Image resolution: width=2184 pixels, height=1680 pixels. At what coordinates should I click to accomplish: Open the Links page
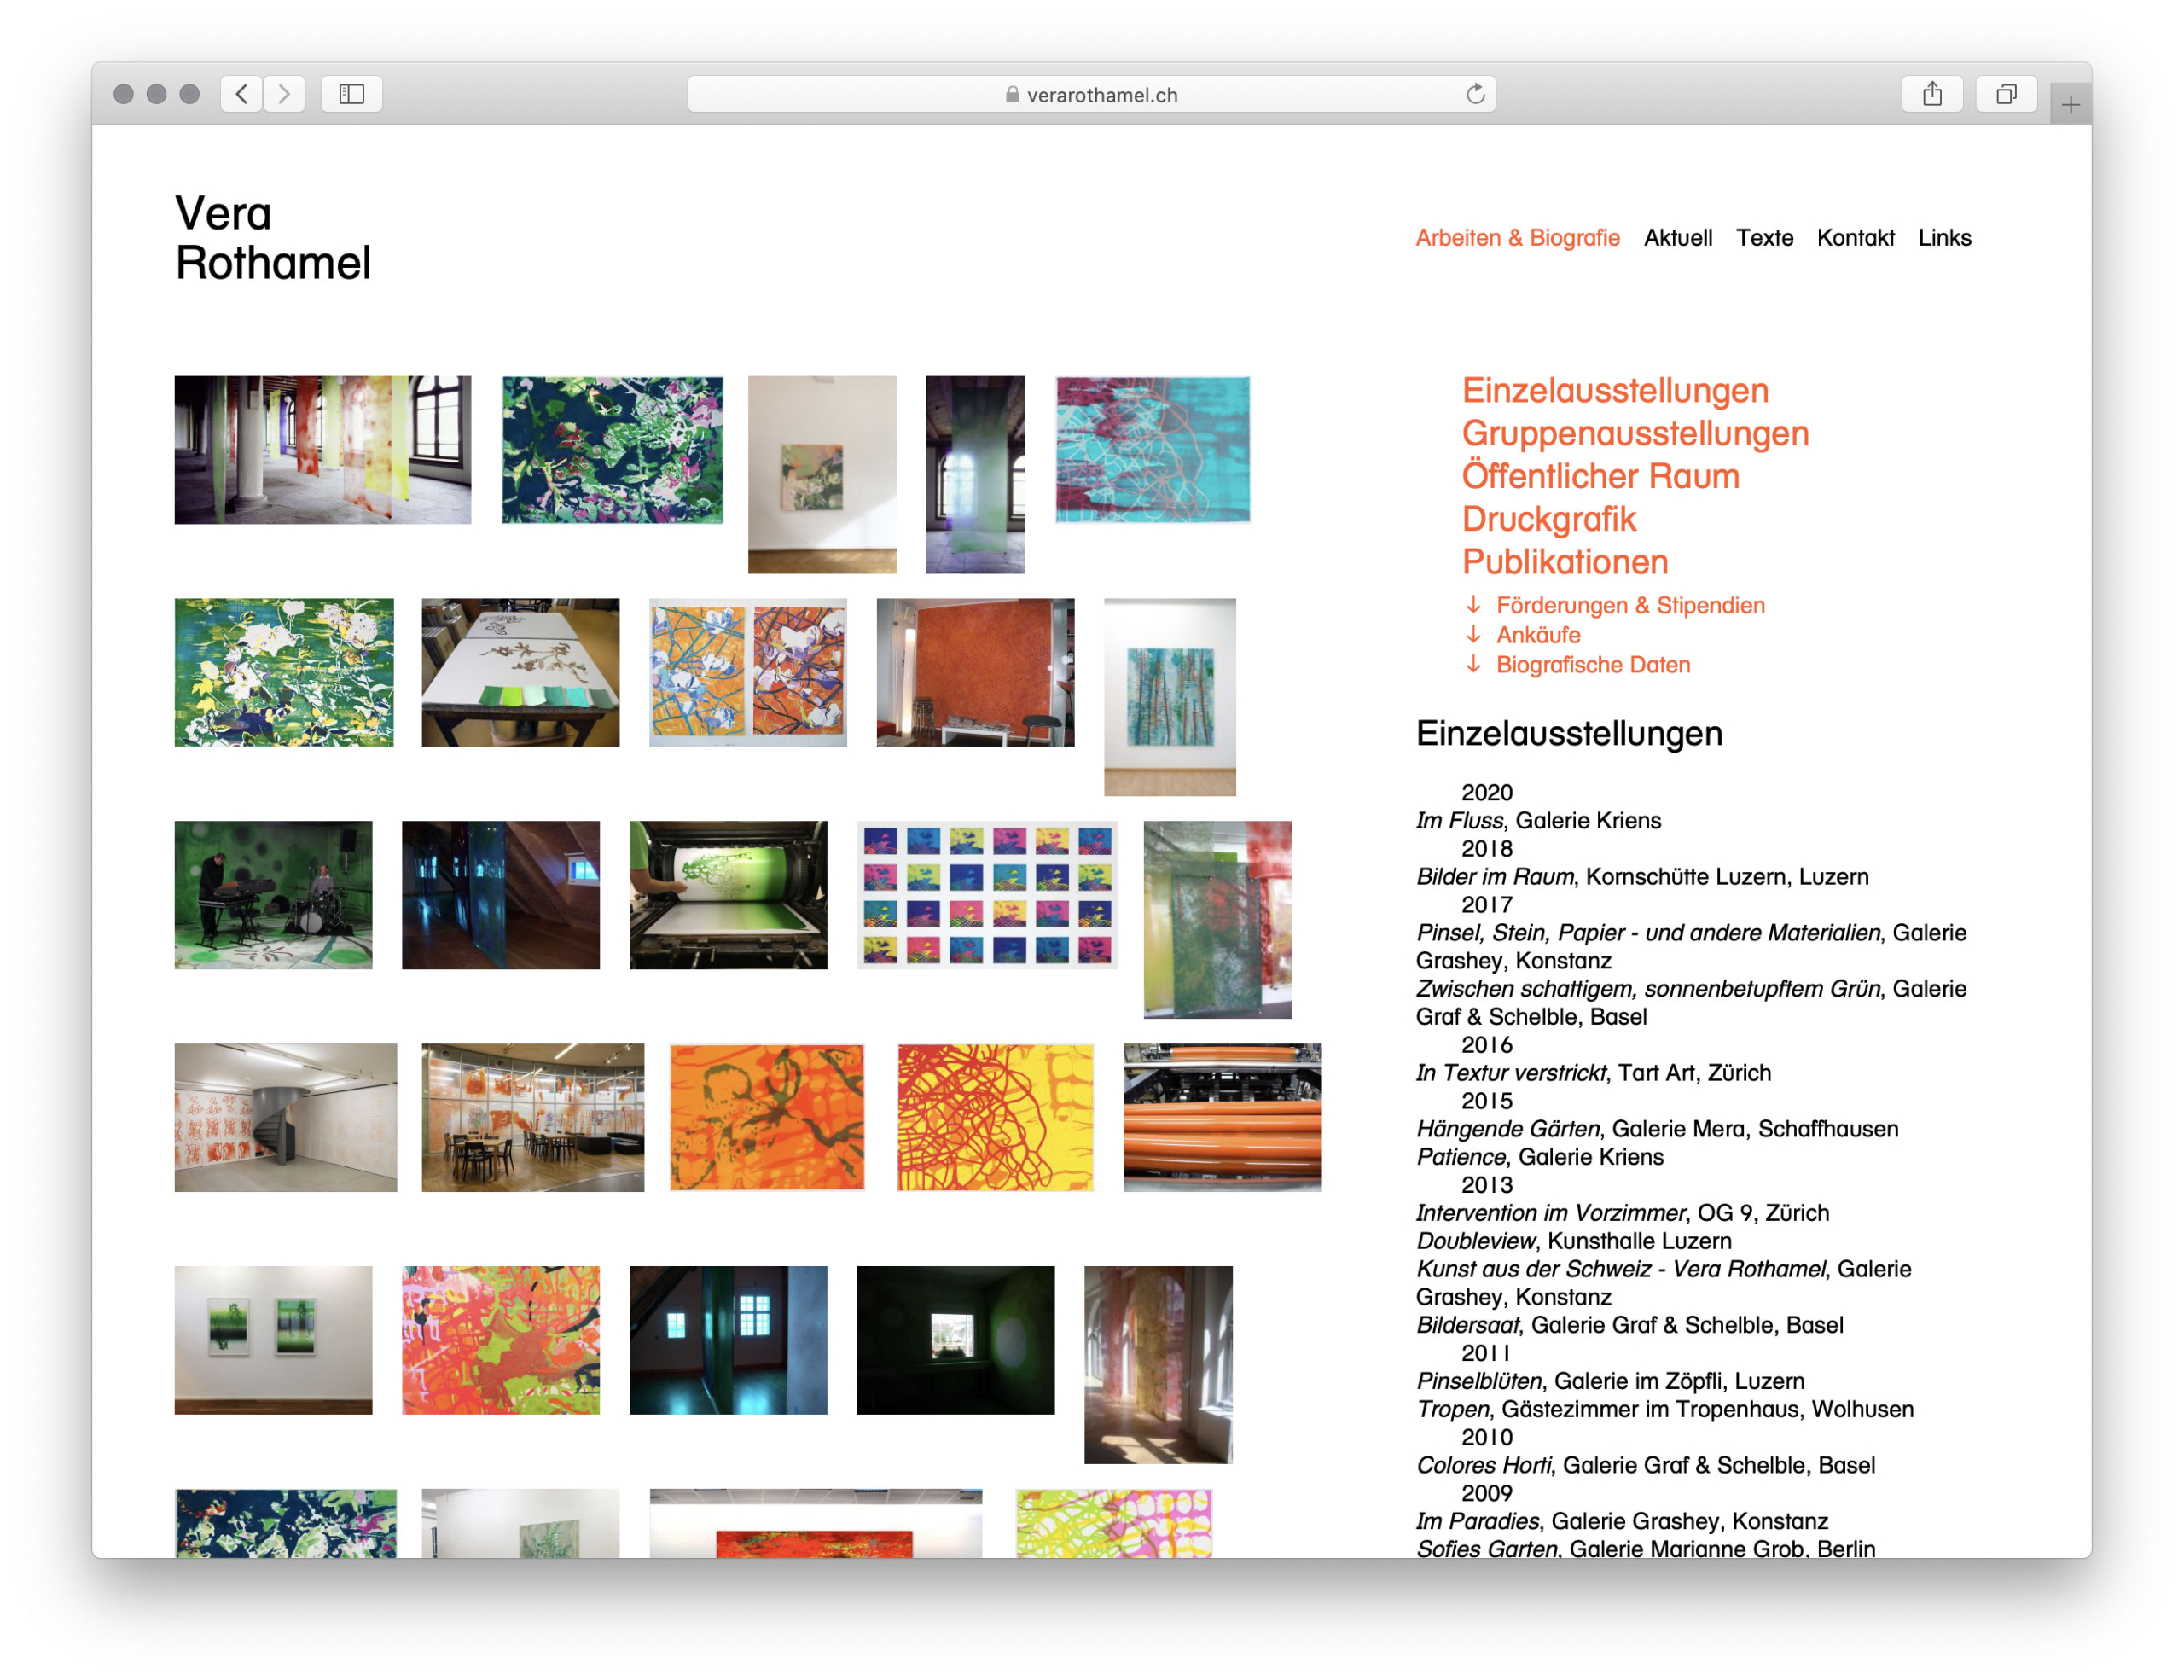pos(1944,238)
